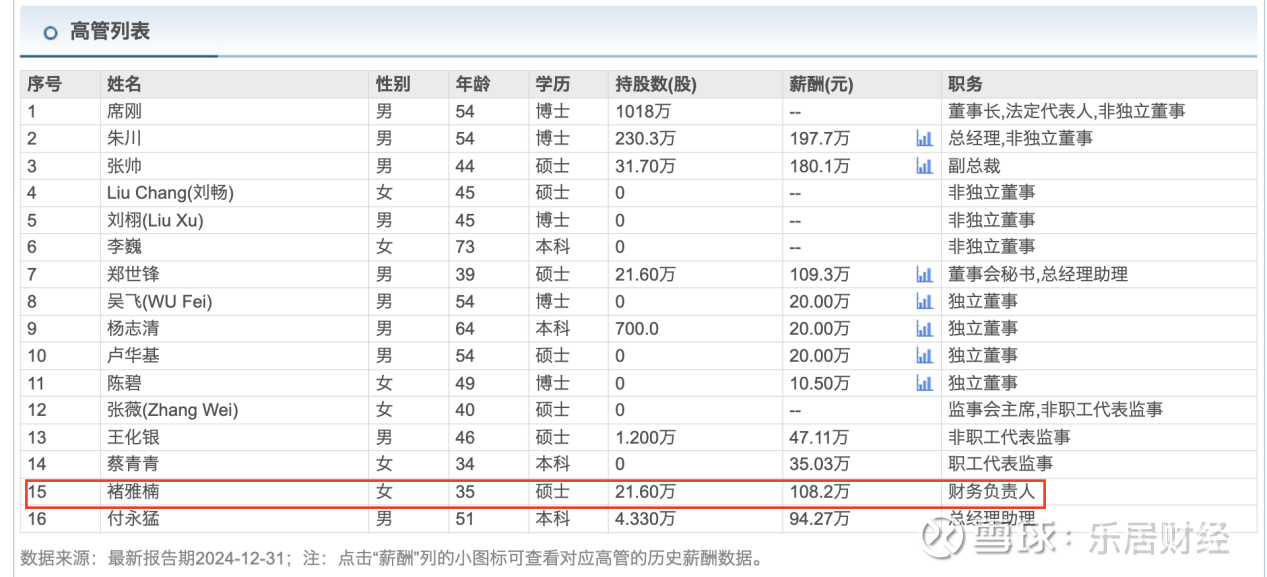Select the name 付永猛 in row 16
The width and height of the screenshot is (1267, 577).
click(133, 518)
